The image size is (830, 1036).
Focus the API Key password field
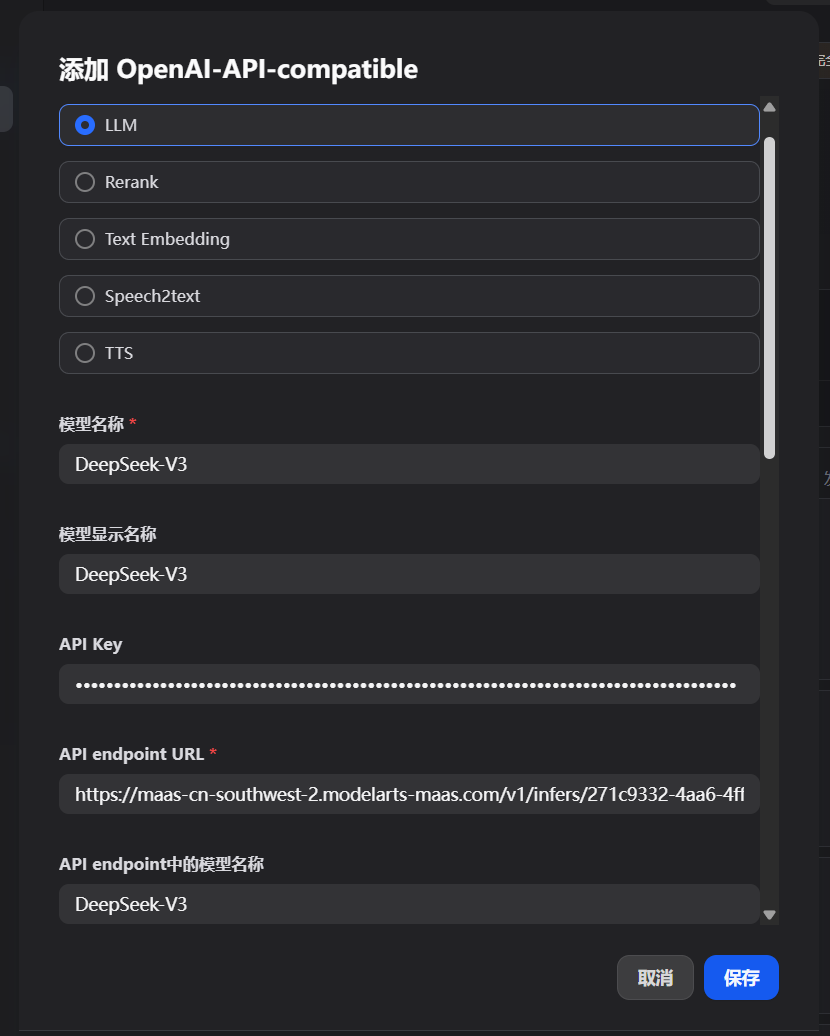(409, 684)
